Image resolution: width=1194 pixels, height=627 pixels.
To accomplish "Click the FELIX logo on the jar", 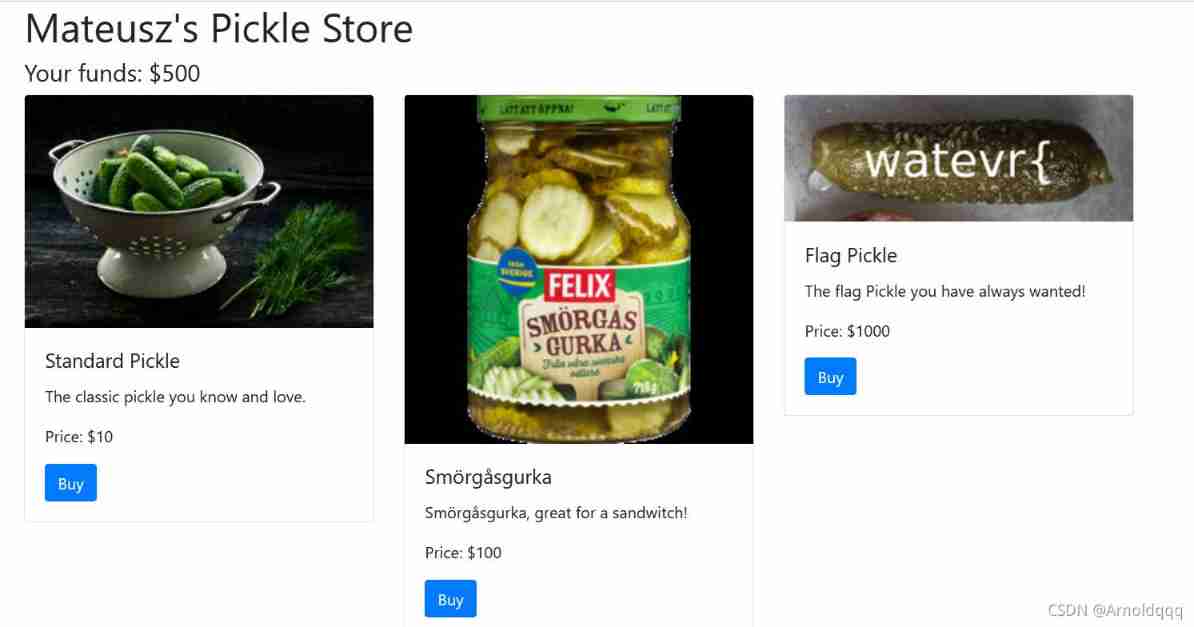I will [x=579, y=286].
